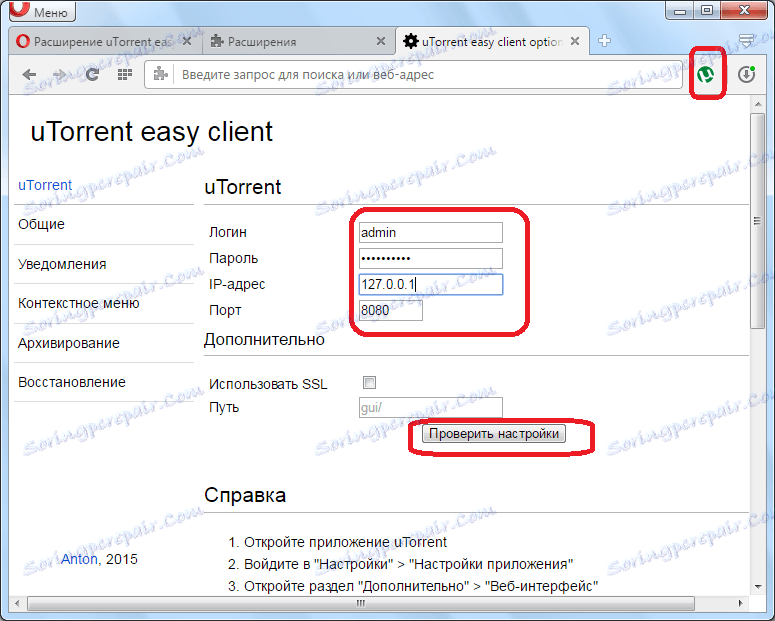Reload the page with refresh icon

click(x=92, y=75)
